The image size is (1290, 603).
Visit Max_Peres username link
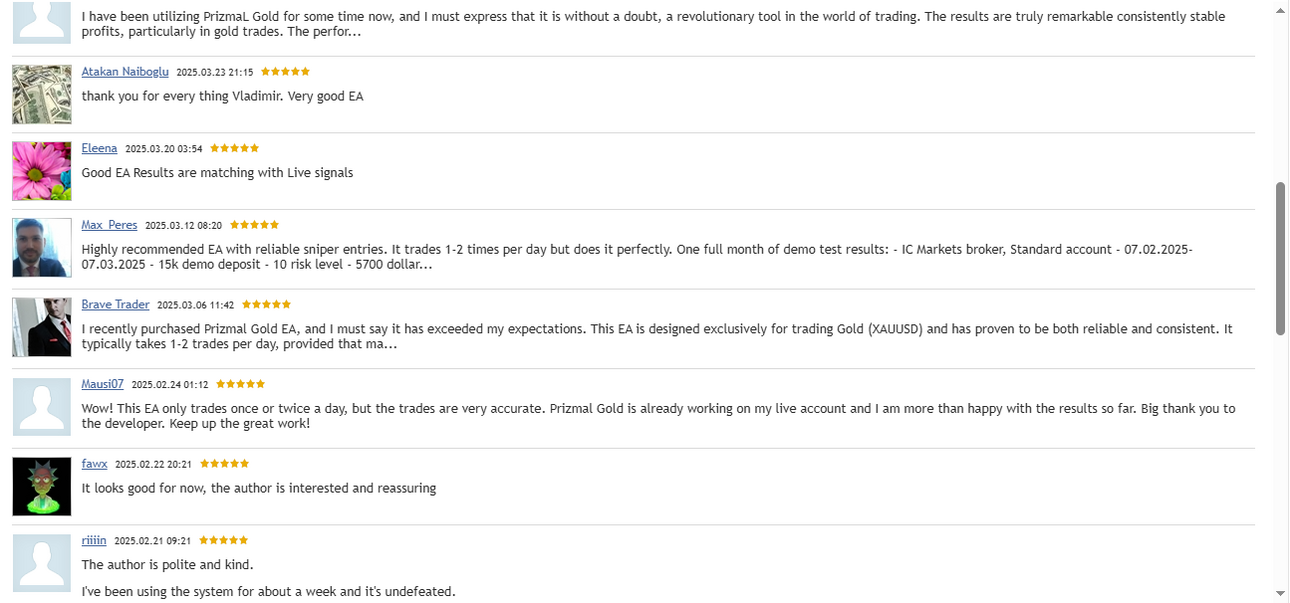click(109, 225)
